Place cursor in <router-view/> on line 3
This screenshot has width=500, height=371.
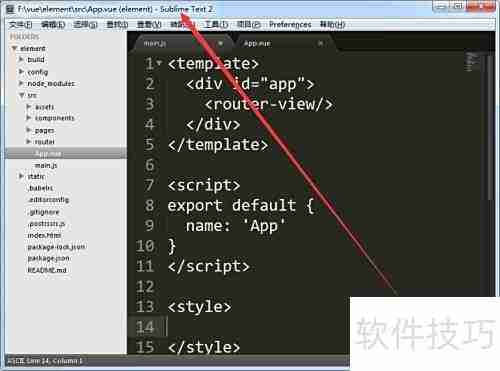click(269, 104)
